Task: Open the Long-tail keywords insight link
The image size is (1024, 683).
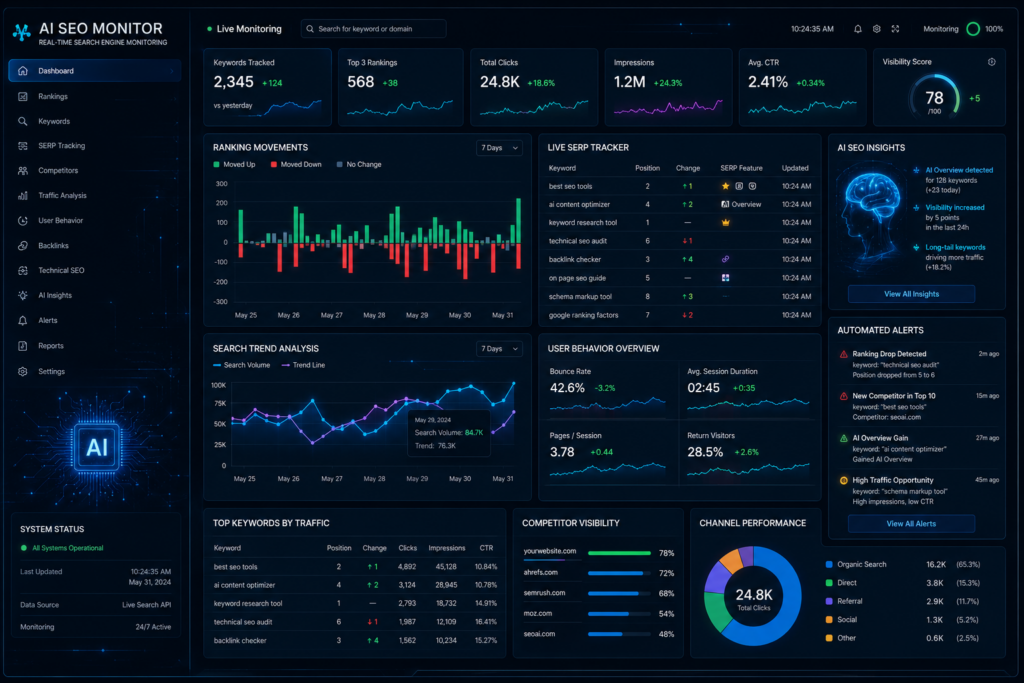Action: point(955,247)
